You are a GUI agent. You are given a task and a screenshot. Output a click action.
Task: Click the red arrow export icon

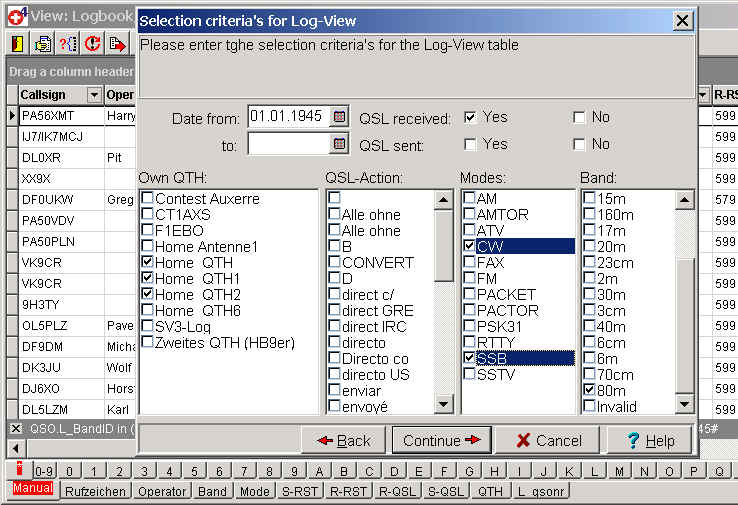[118, 43]
